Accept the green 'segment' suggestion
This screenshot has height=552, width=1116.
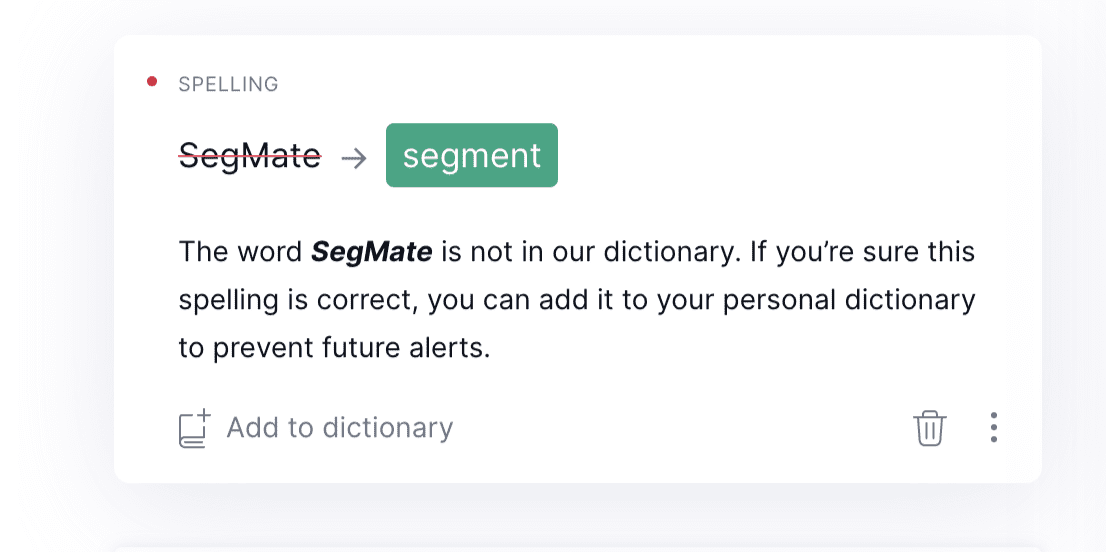pyautogui.click(x=471, y=155)
